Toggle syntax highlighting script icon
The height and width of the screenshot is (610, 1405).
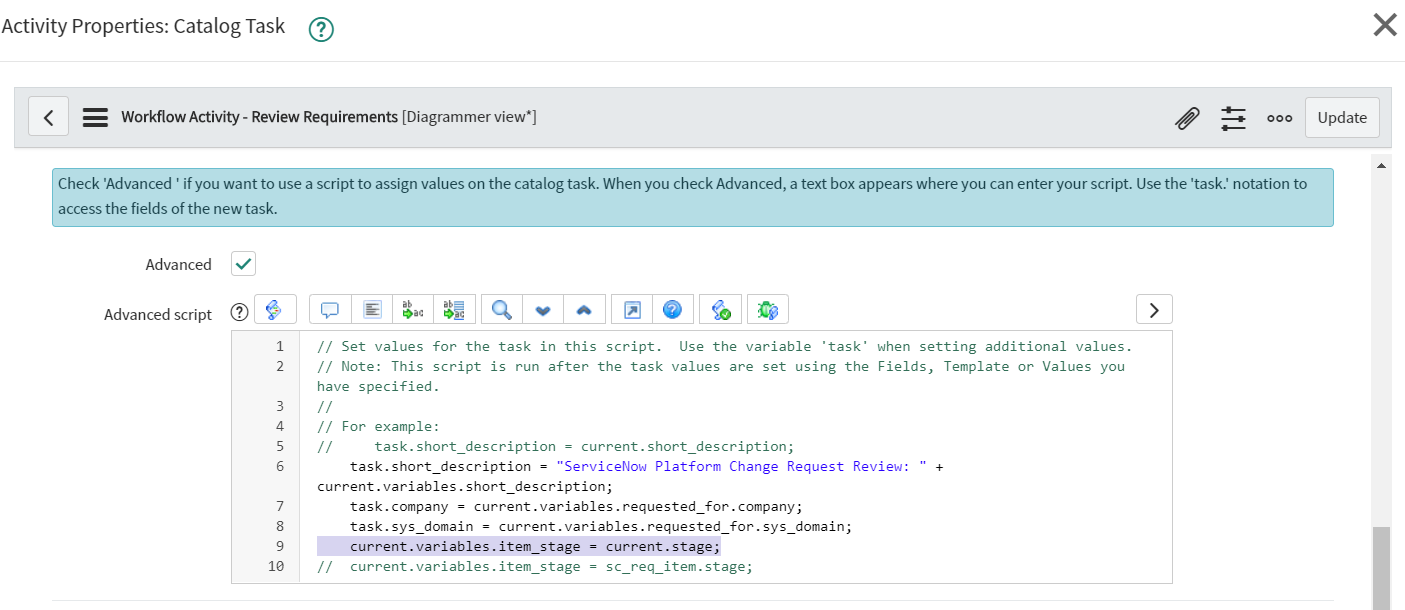[275, 310]
